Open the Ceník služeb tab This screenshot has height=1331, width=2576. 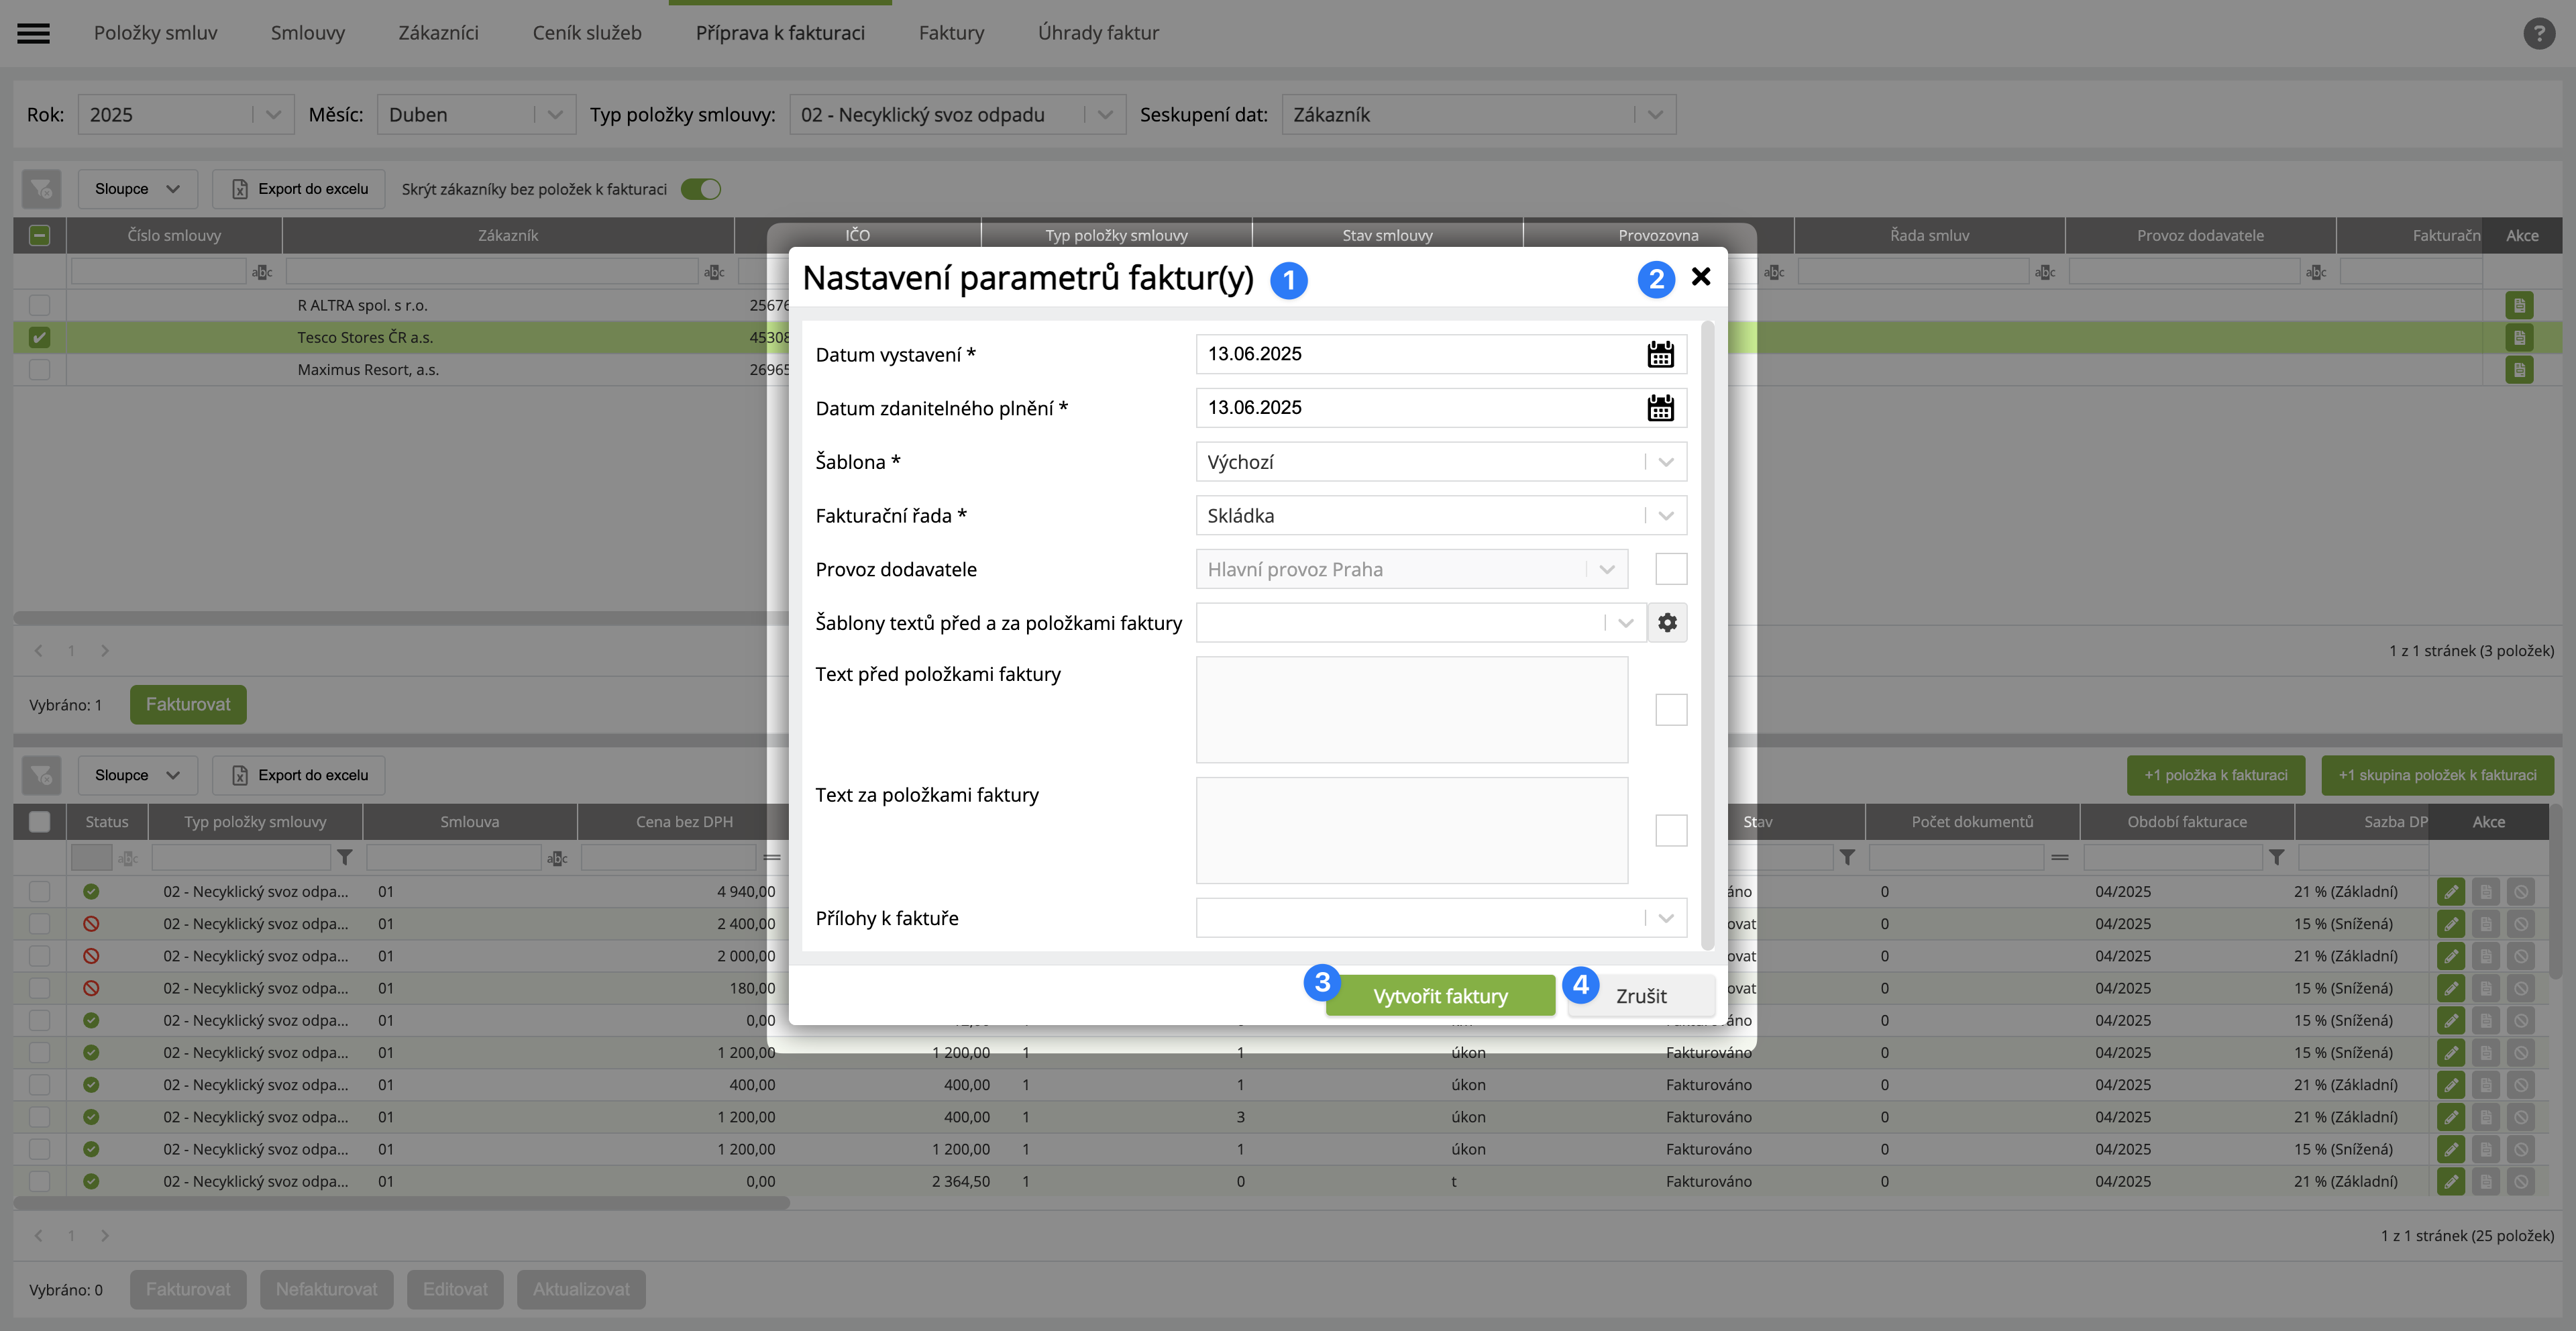pyautogui.click(x=587, y=33)
